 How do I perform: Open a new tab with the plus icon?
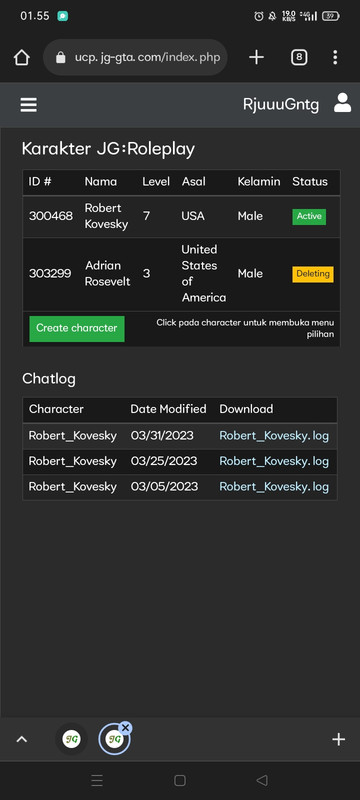[256, 58]
